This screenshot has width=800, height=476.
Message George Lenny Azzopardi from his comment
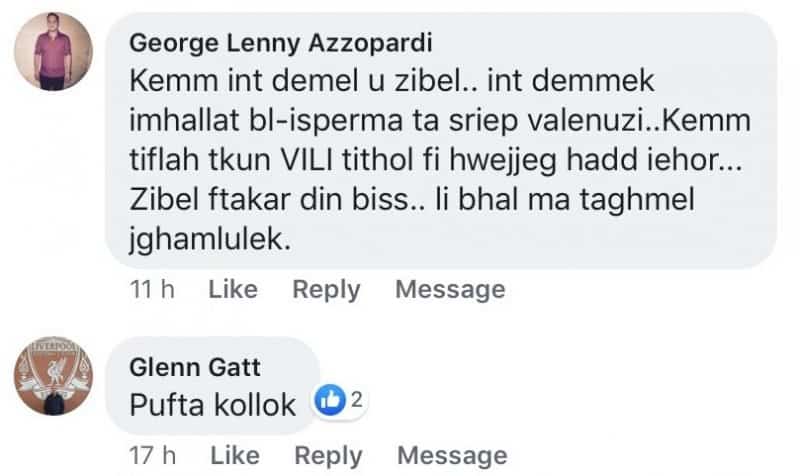click(x=450, y=290)
